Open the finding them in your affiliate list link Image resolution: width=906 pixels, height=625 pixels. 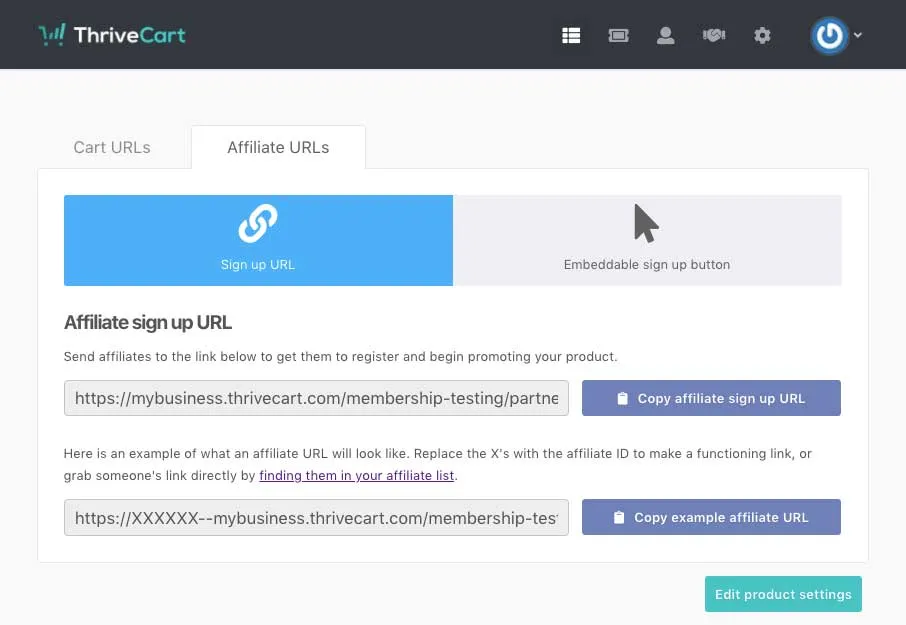pos(356,475)
